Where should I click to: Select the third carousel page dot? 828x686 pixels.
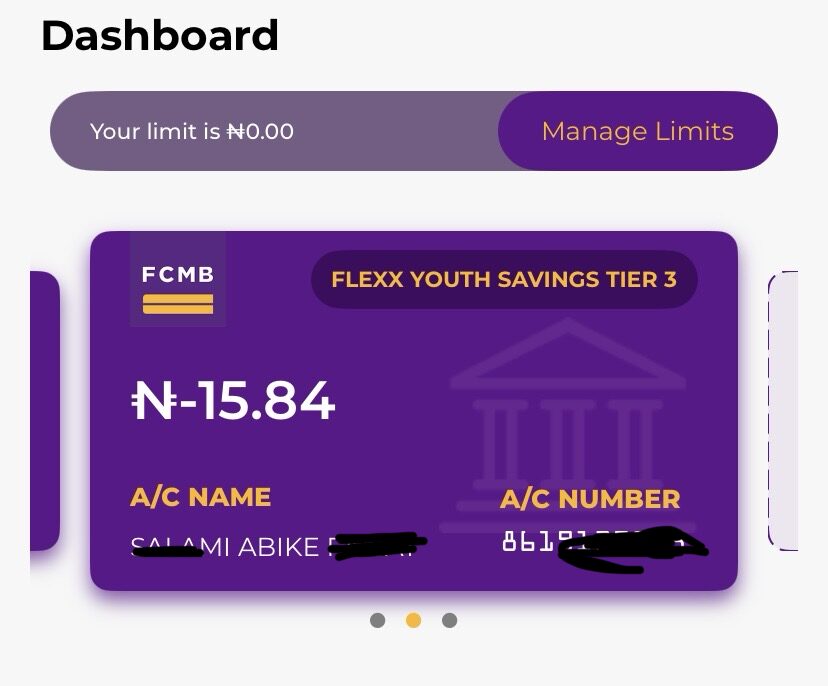coord(449,620)
